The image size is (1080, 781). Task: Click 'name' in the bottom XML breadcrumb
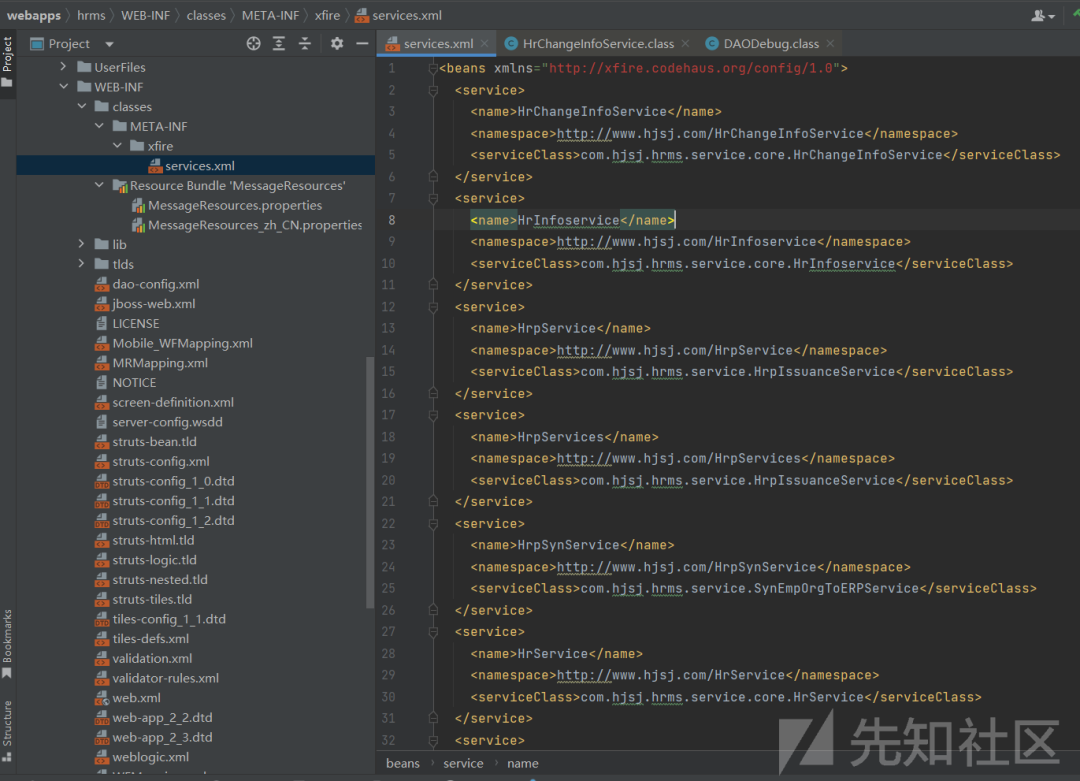[523, 763]
